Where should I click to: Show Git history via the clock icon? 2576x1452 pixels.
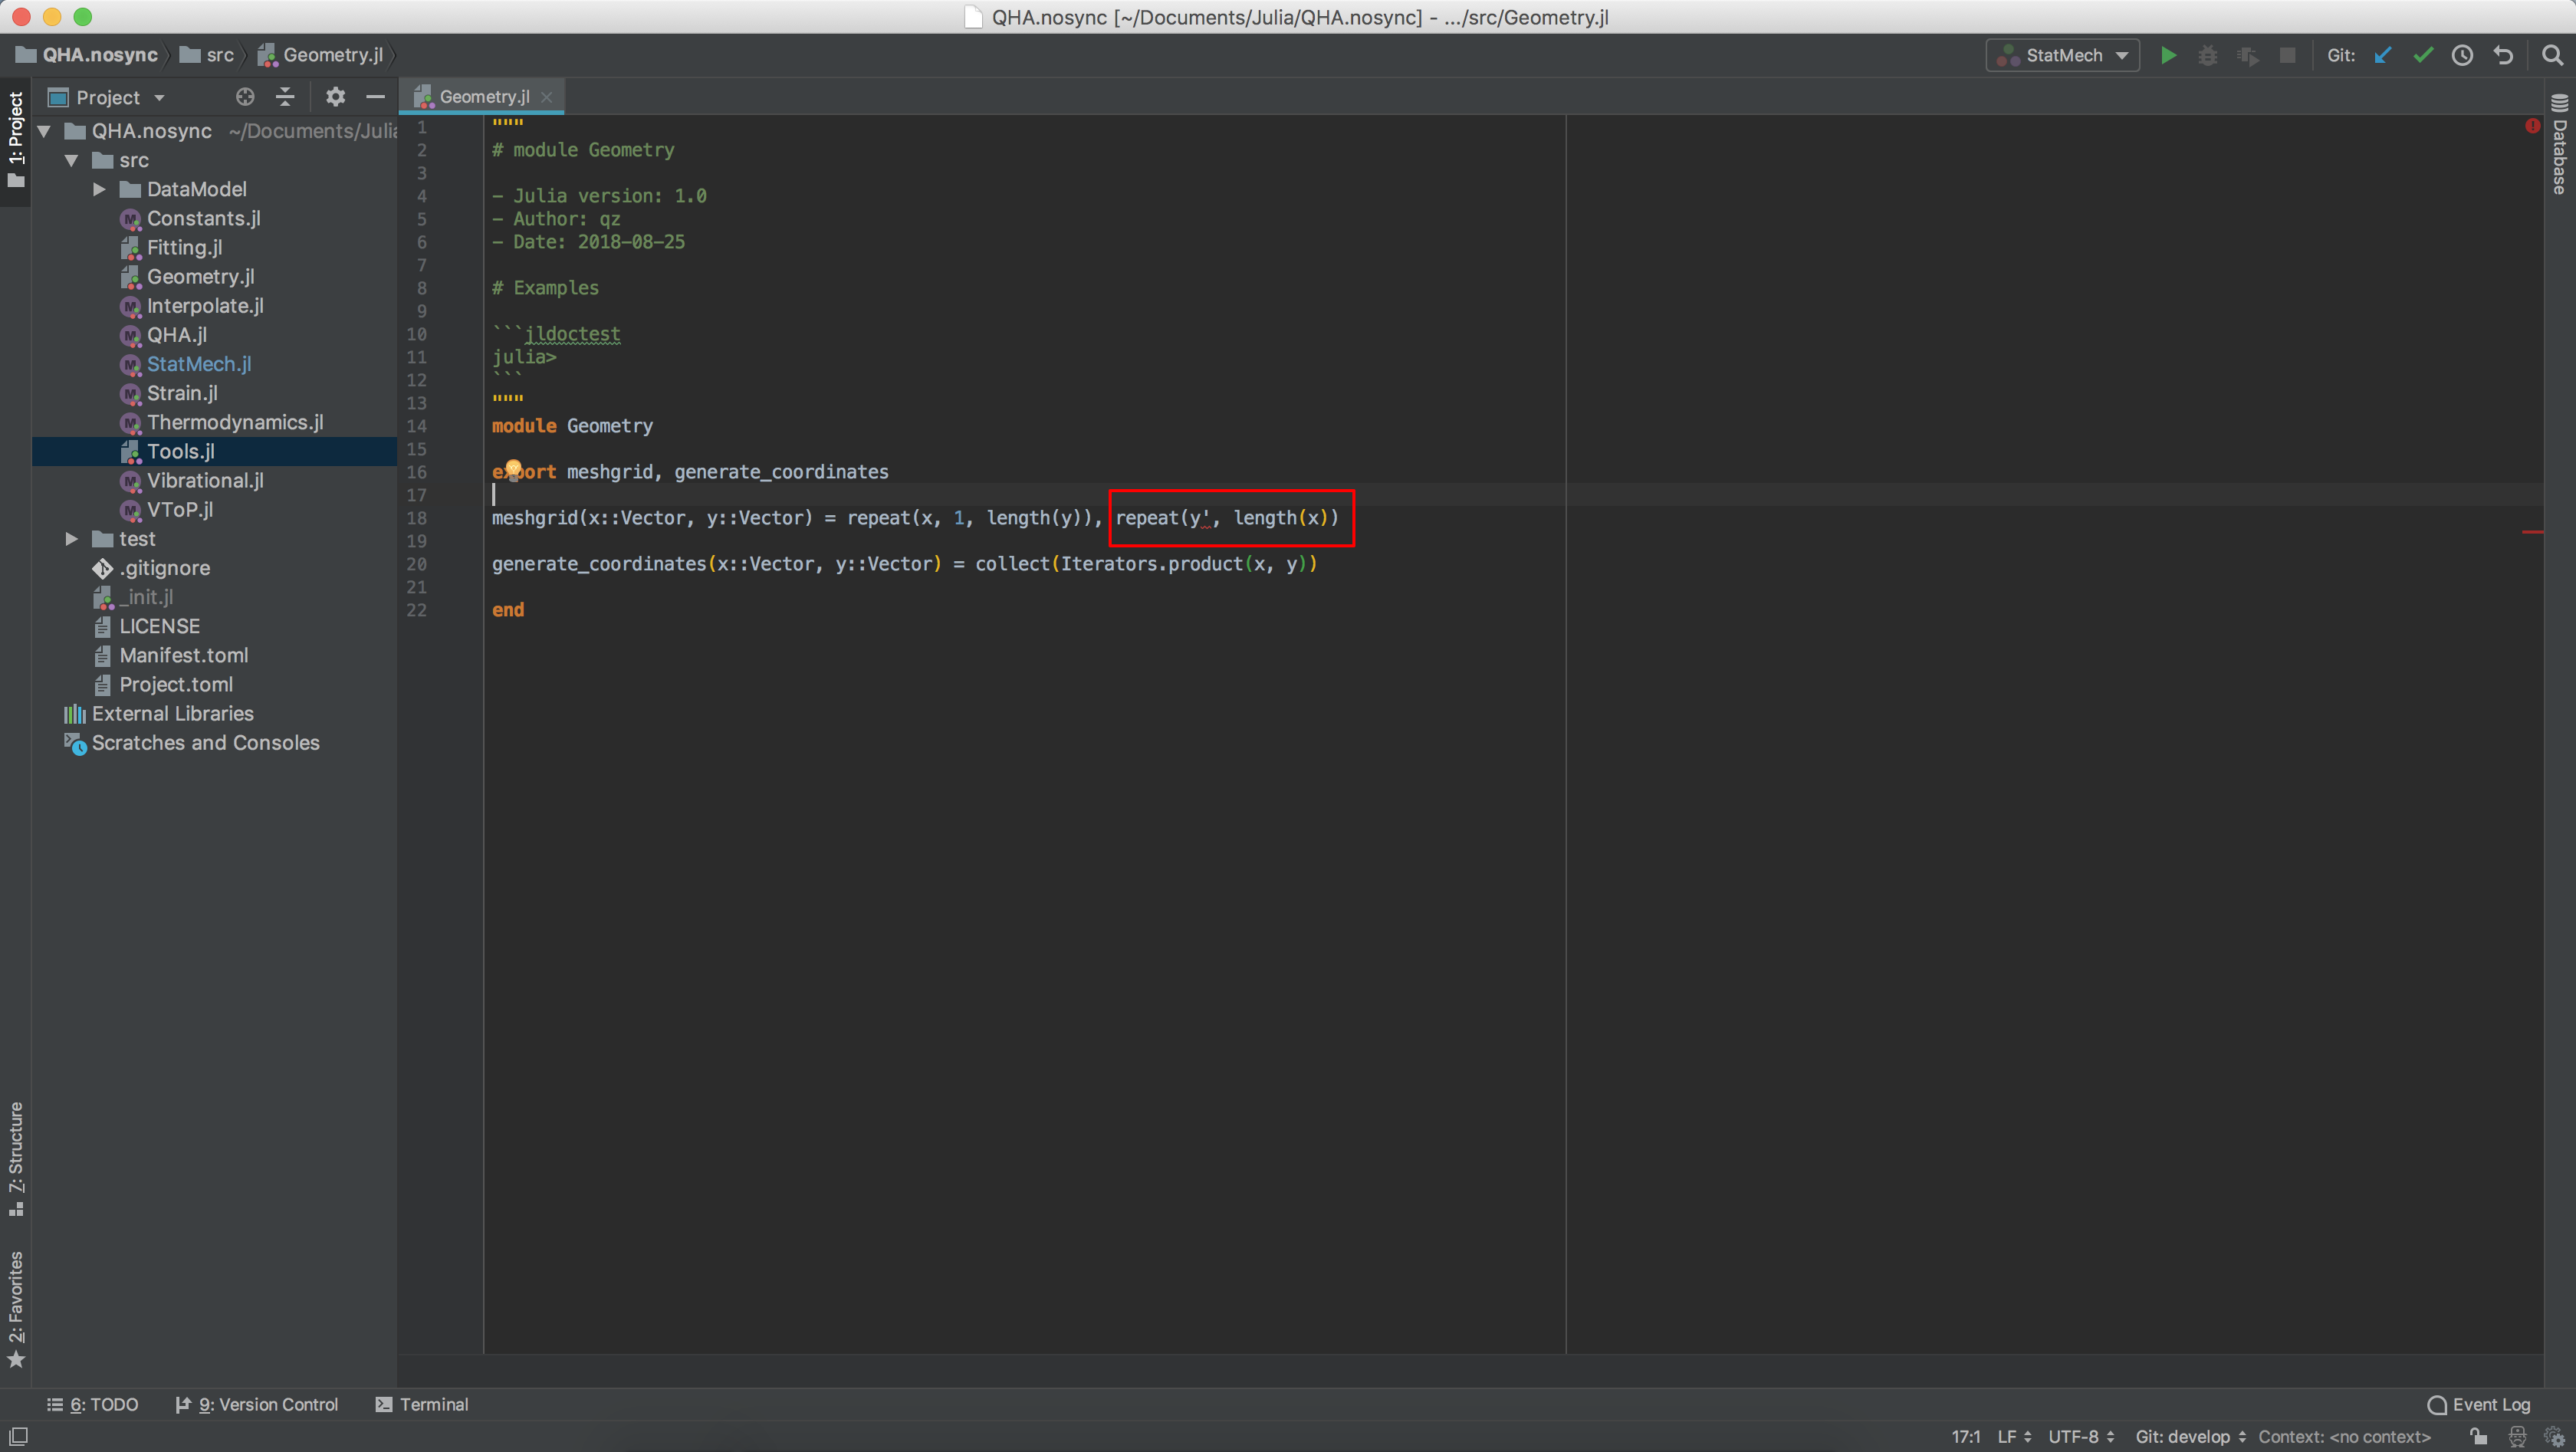[2463, 55]
